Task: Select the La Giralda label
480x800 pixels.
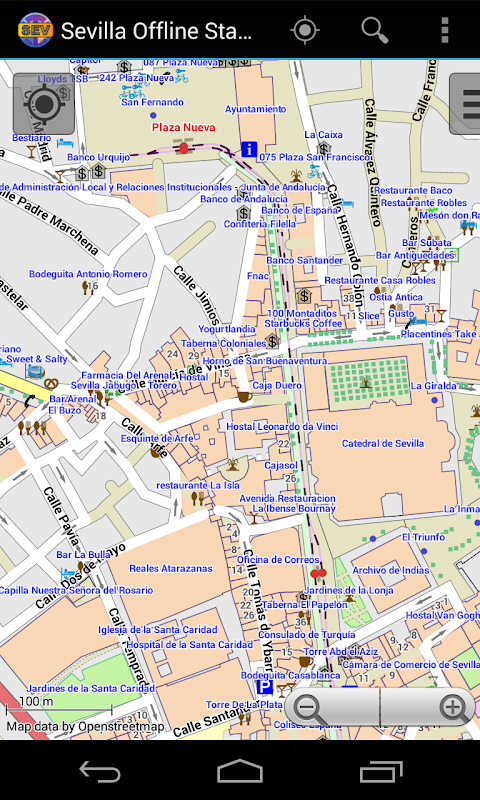Action: [x=433, y=386]
